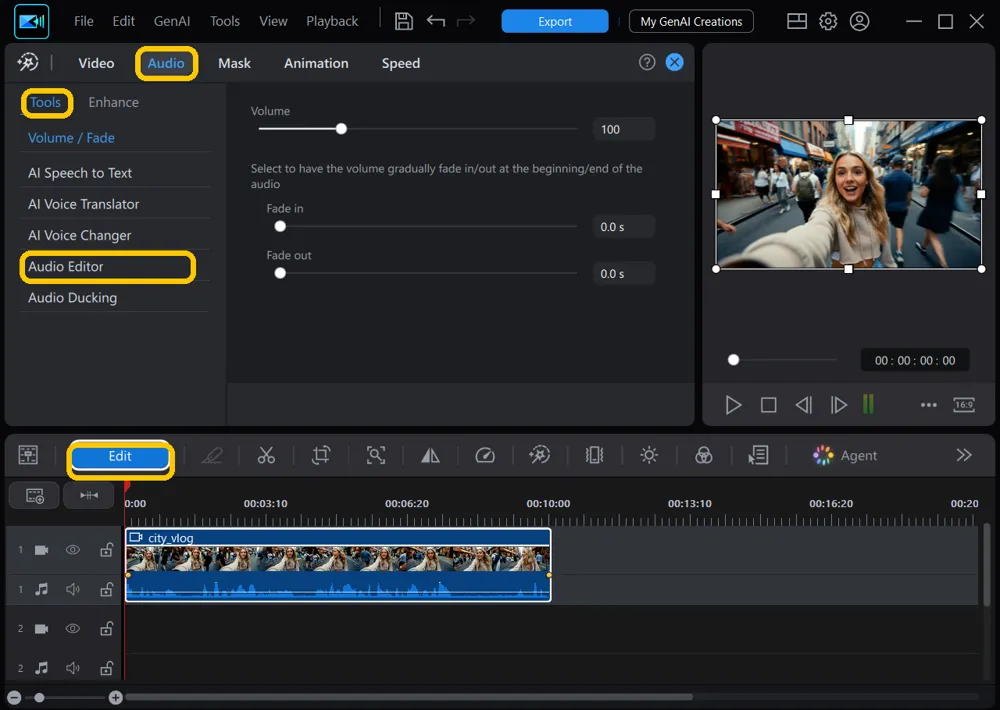
Task: Lock audio track 1
Action: [107, 589]
